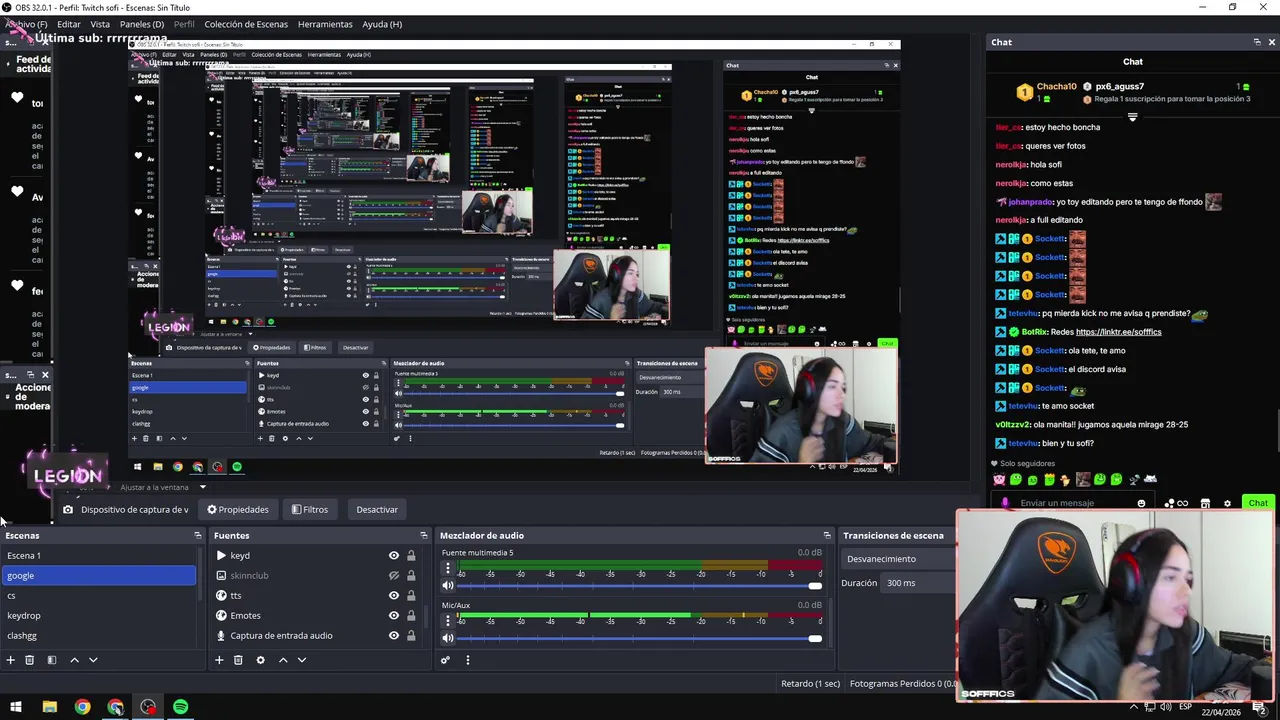Screen dimensions: 1280x720
Task: Collapse chat gift leaderboard handle
Action: (1132, 117)
